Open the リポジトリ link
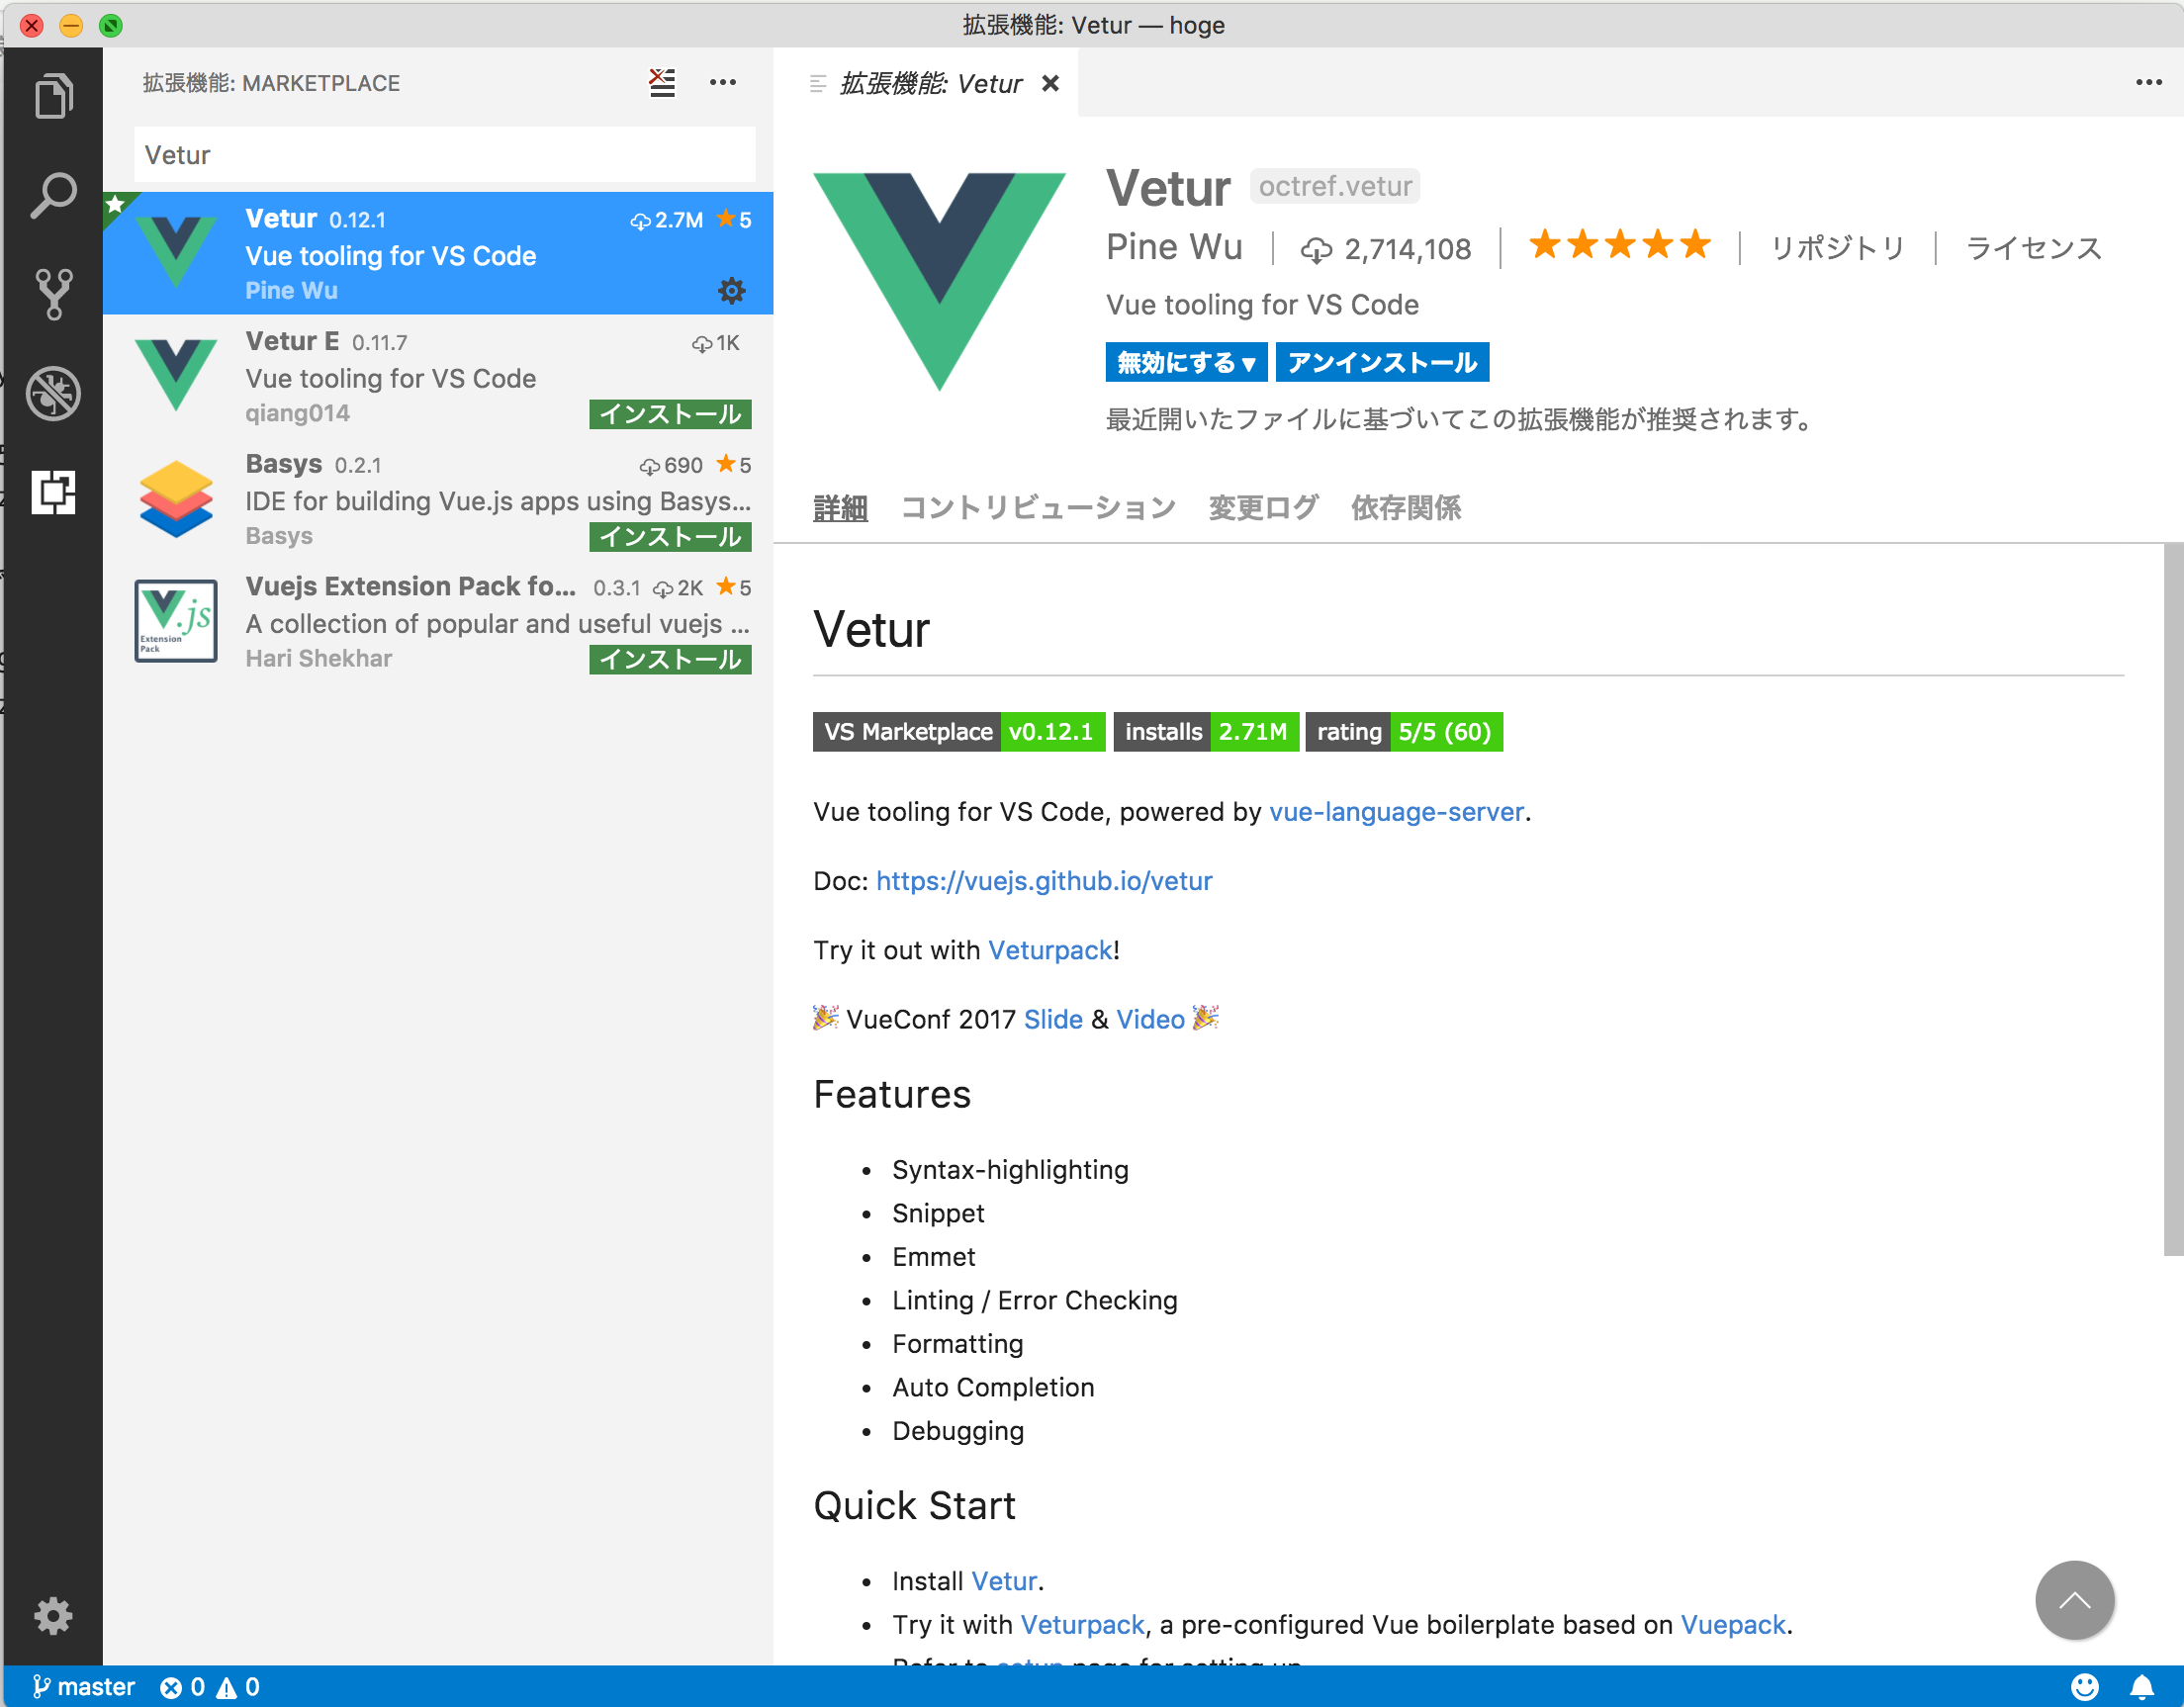 1838,248
